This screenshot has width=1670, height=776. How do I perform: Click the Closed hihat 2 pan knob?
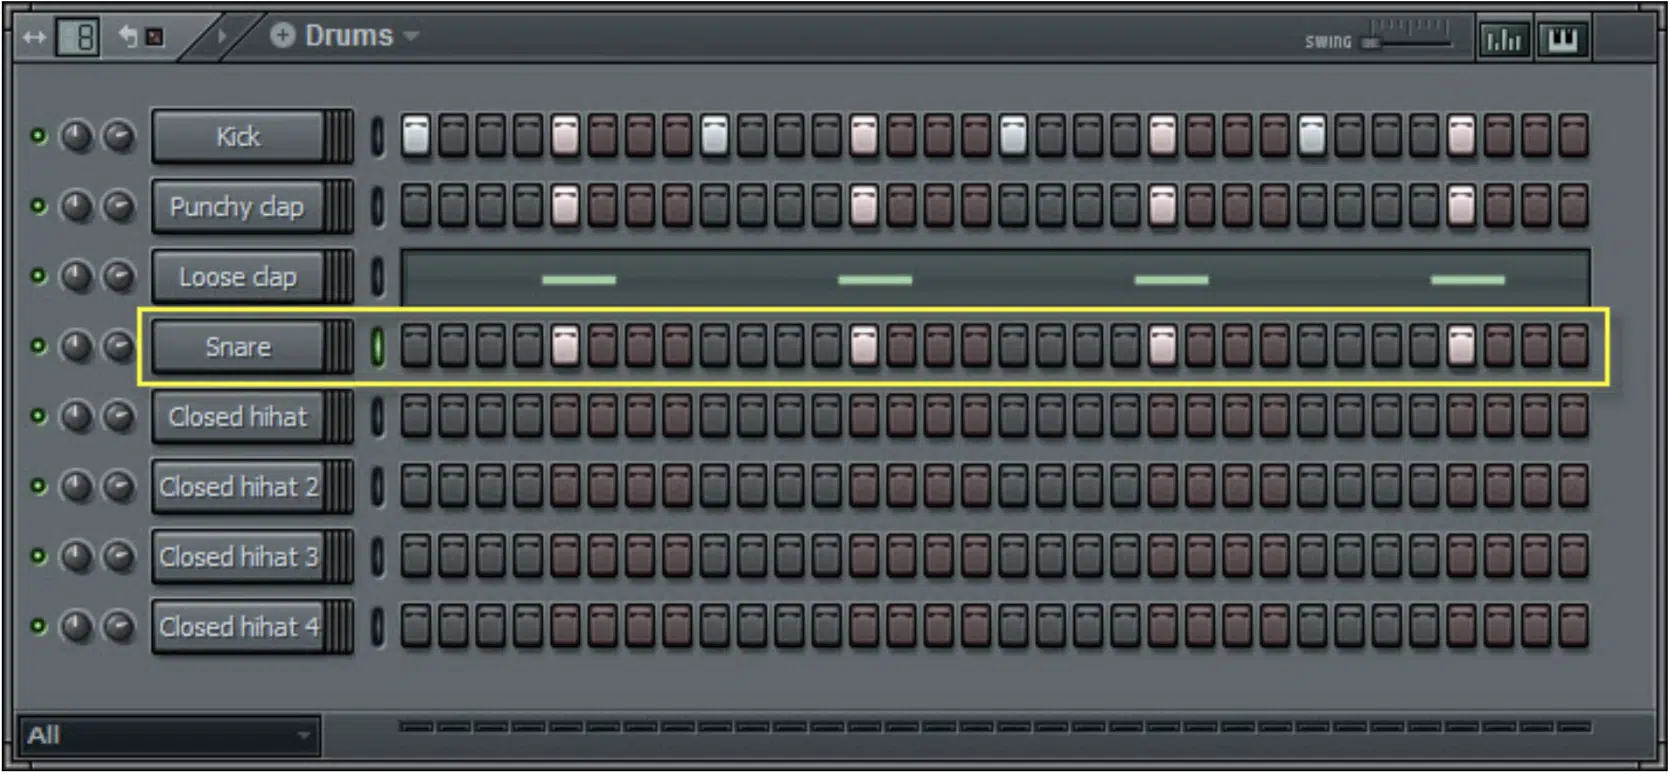(x=77, y=486)
